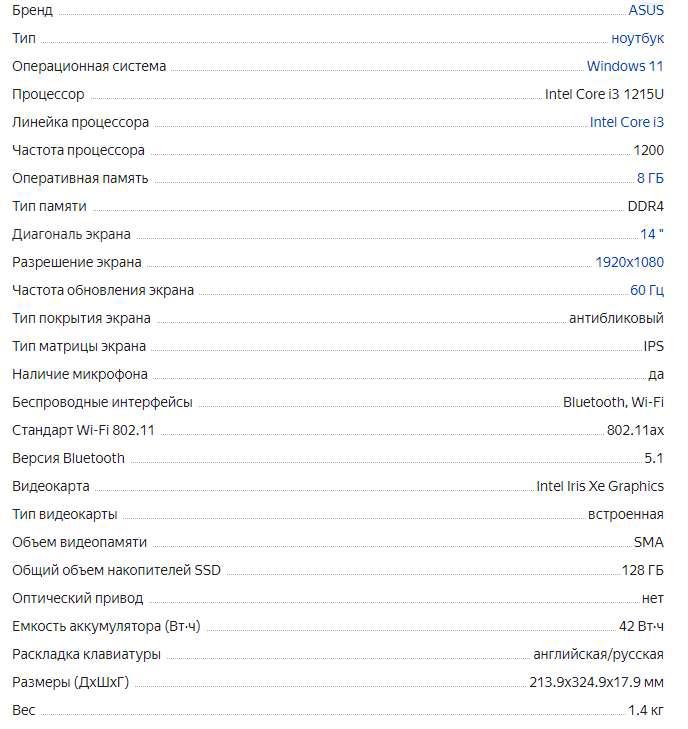Click the антибликовый screen coating value
688x729 pixels.
click(616, 318)
